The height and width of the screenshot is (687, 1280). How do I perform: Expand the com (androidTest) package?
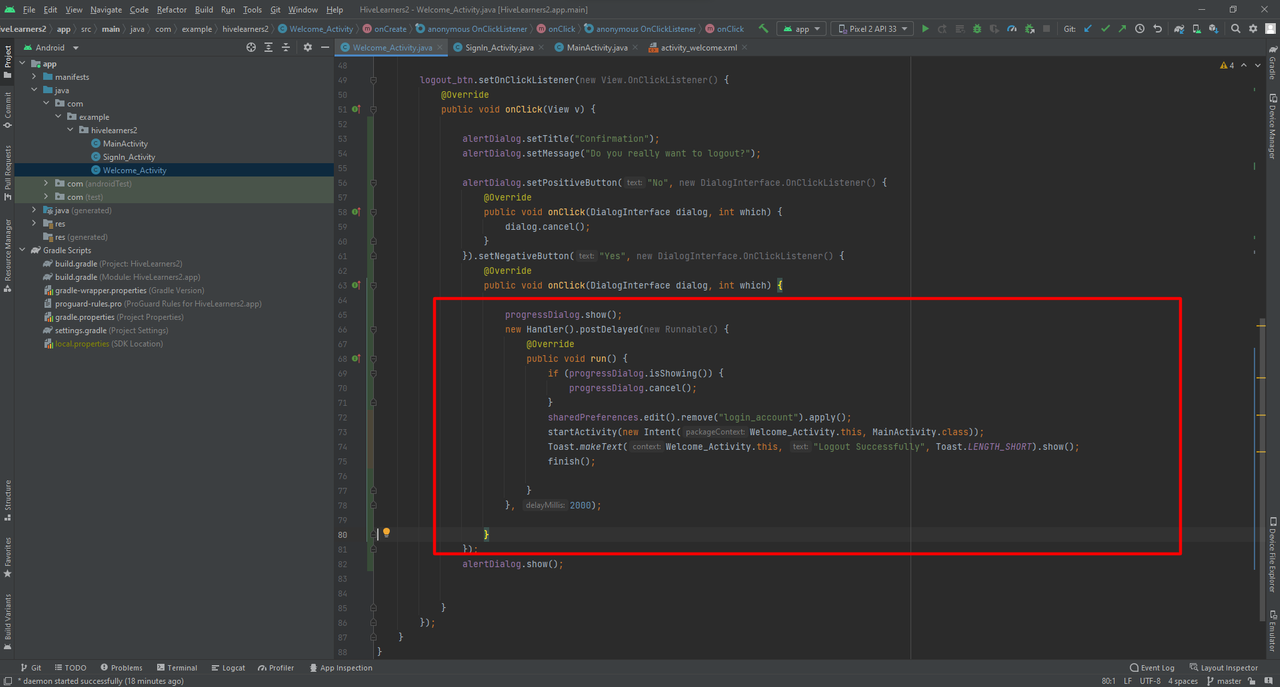[46, 184]
